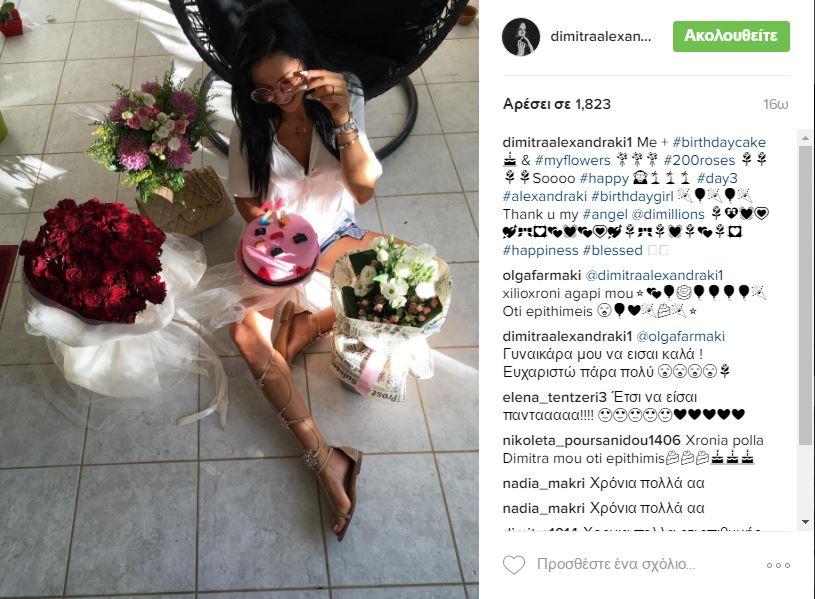Open the dimitraalexandraki profile avatar
Image resolution: width=815 pixels, height=599 pixels.
(x=521, y=36)
